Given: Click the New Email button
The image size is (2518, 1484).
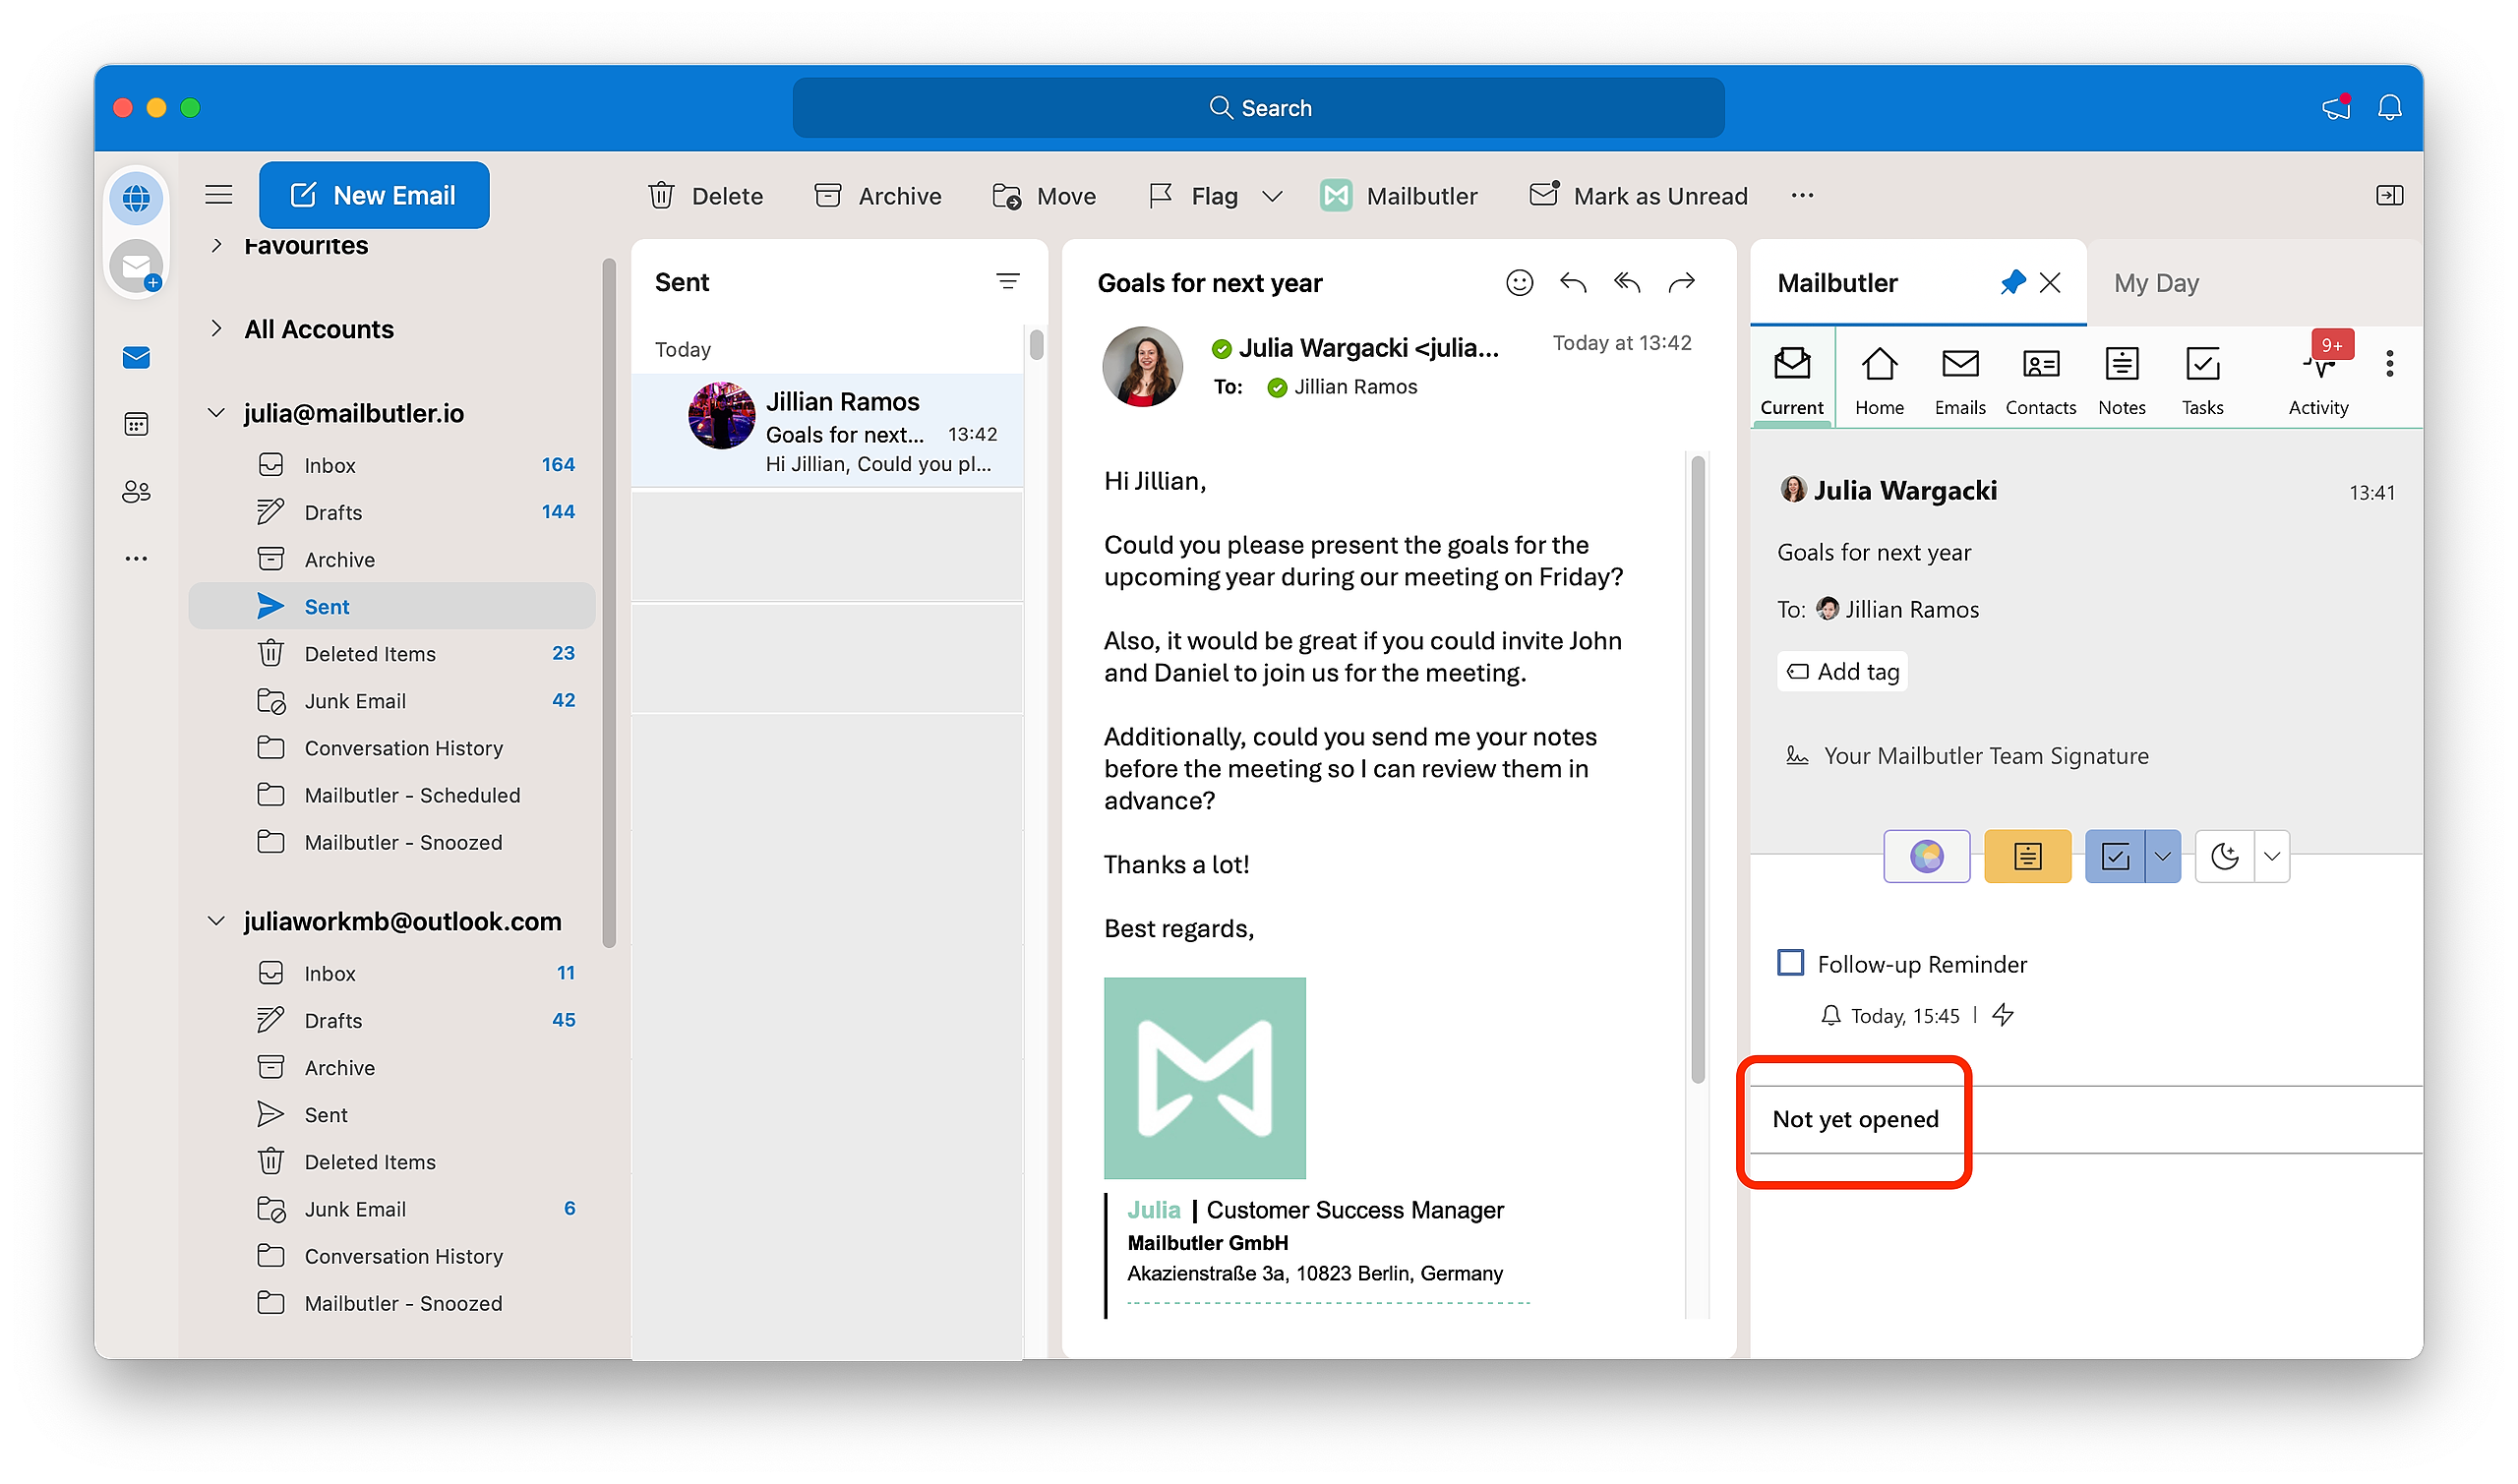Looking at the screenshot, I should click(374, 195).
